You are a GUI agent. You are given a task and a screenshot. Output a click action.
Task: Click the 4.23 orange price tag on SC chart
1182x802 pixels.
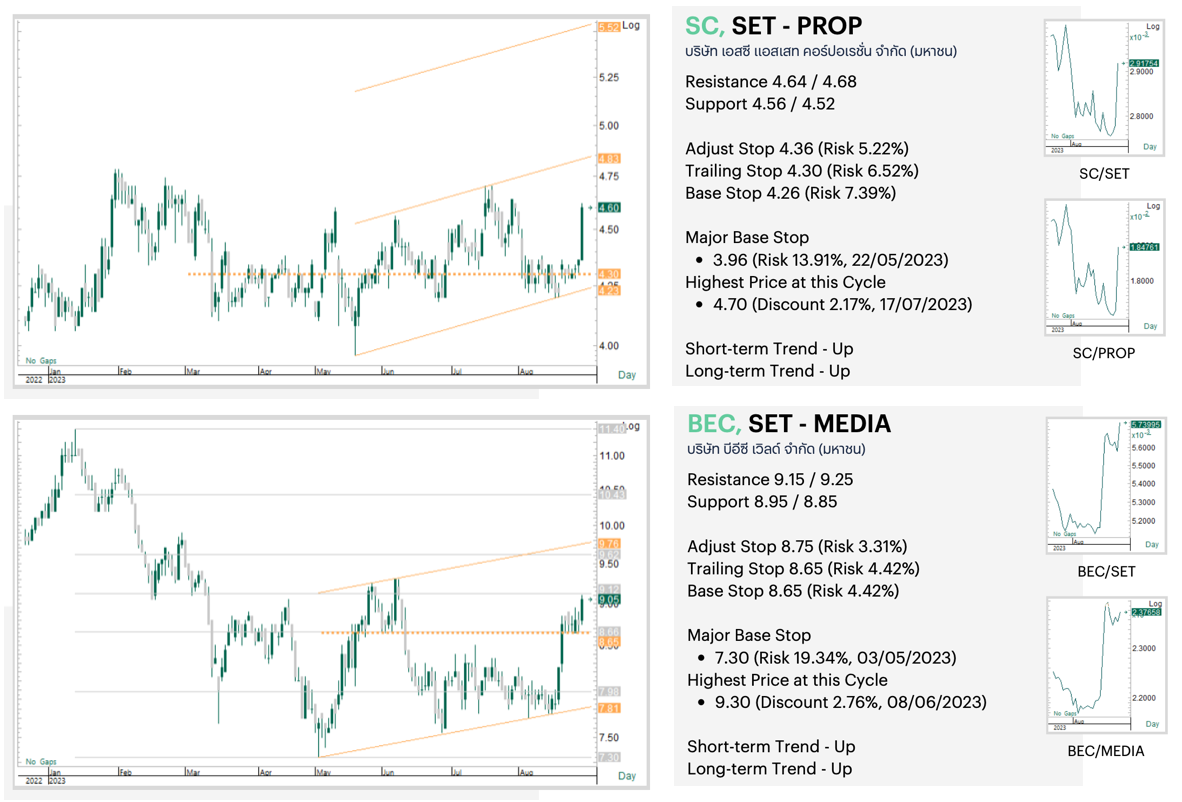click(609, 290)
